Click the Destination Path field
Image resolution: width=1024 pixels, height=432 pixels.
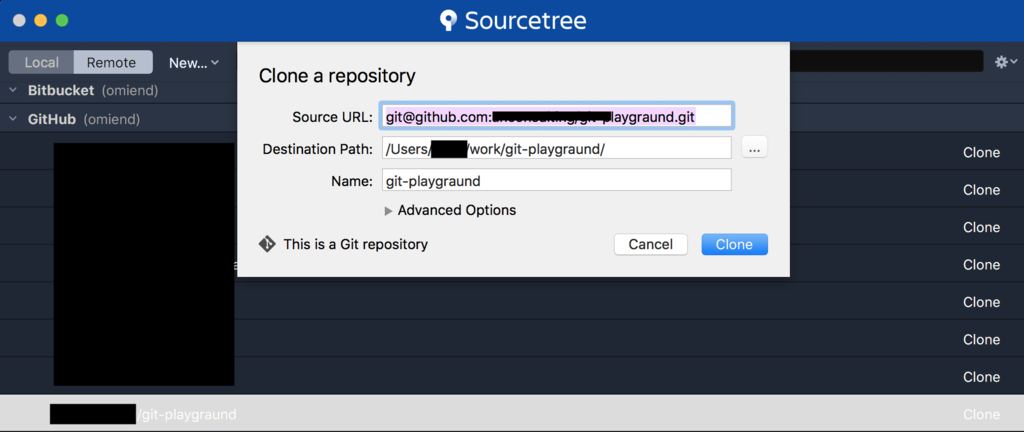click(x=556, y=148)
